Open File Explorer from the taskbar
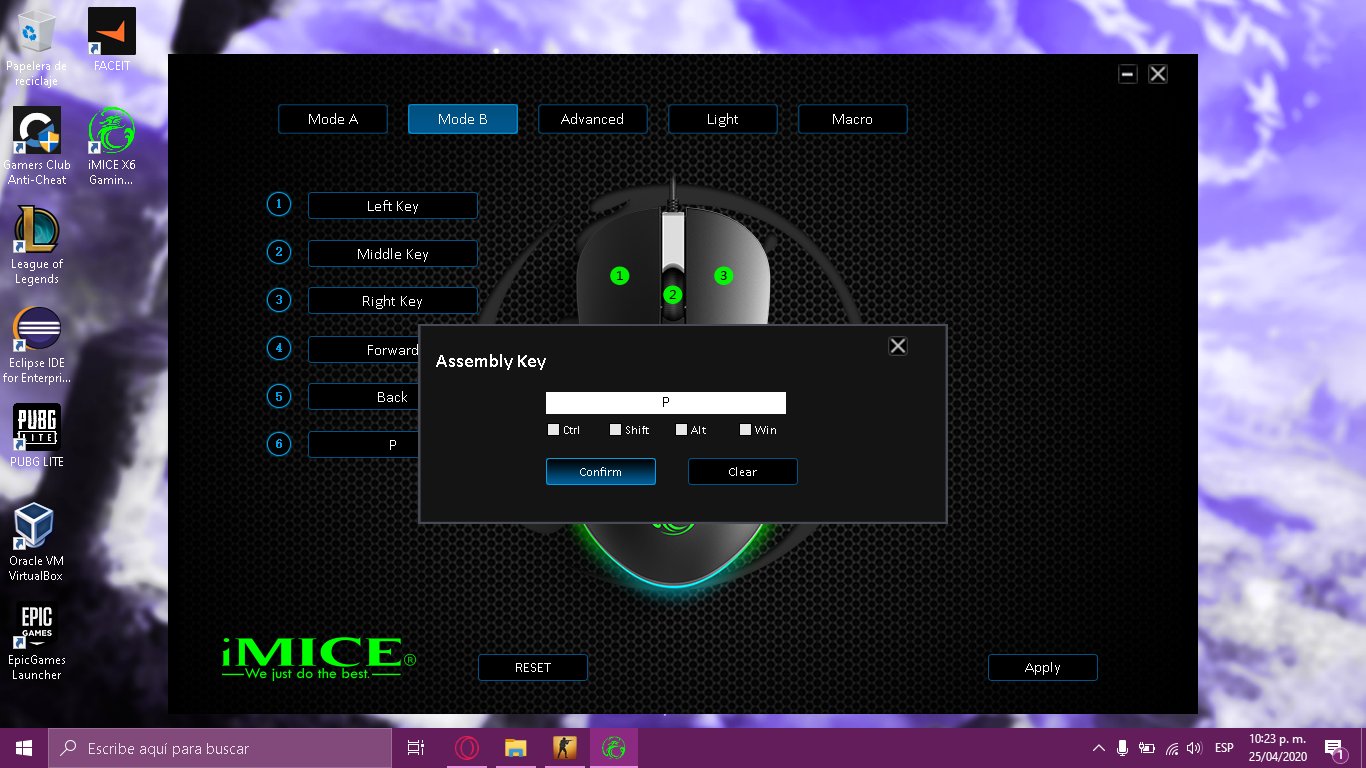1366x768 pixels. point(515,748)
